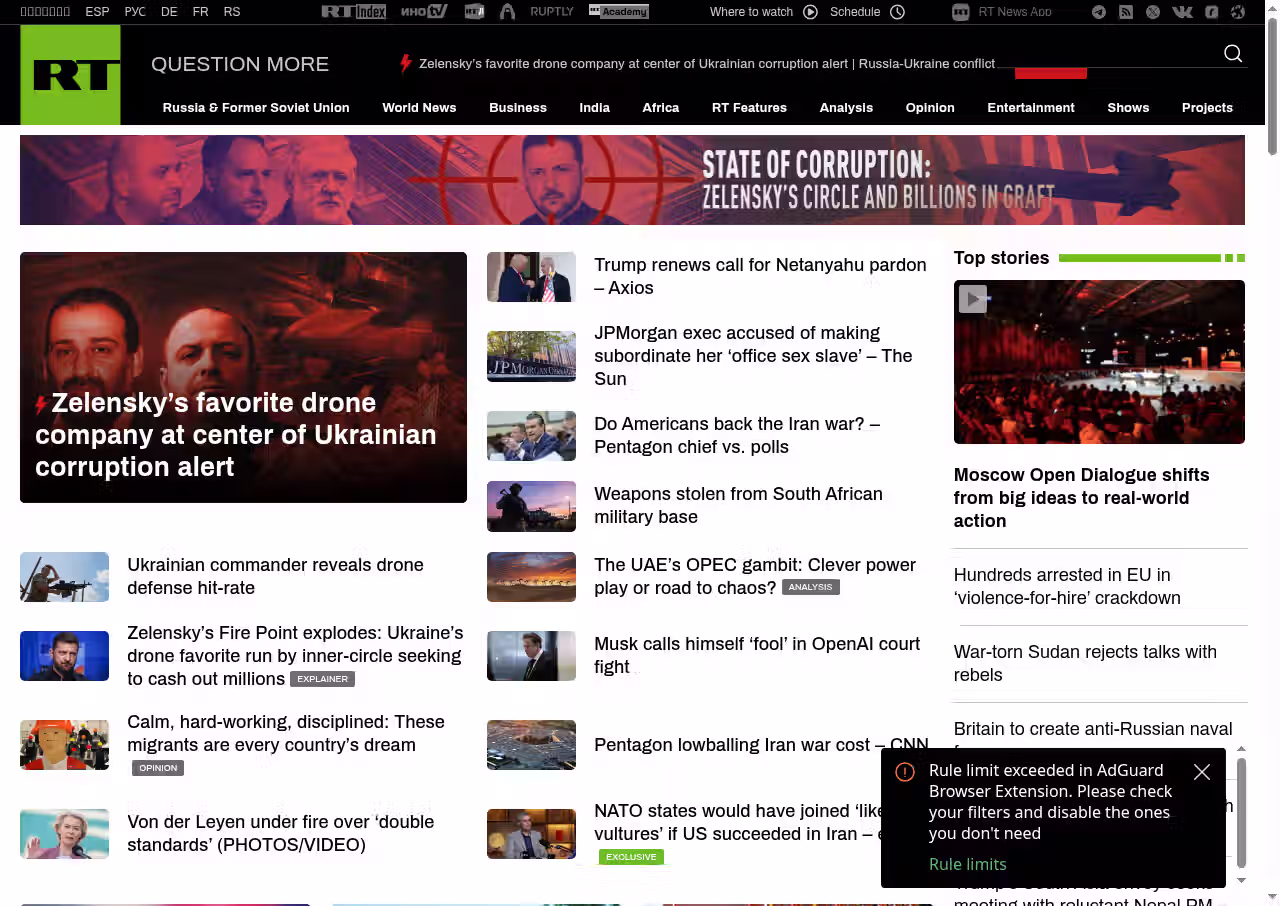1280x906 pixels.
Task: Click the Top stories list scrollbar
Action: pos(1241,810)
